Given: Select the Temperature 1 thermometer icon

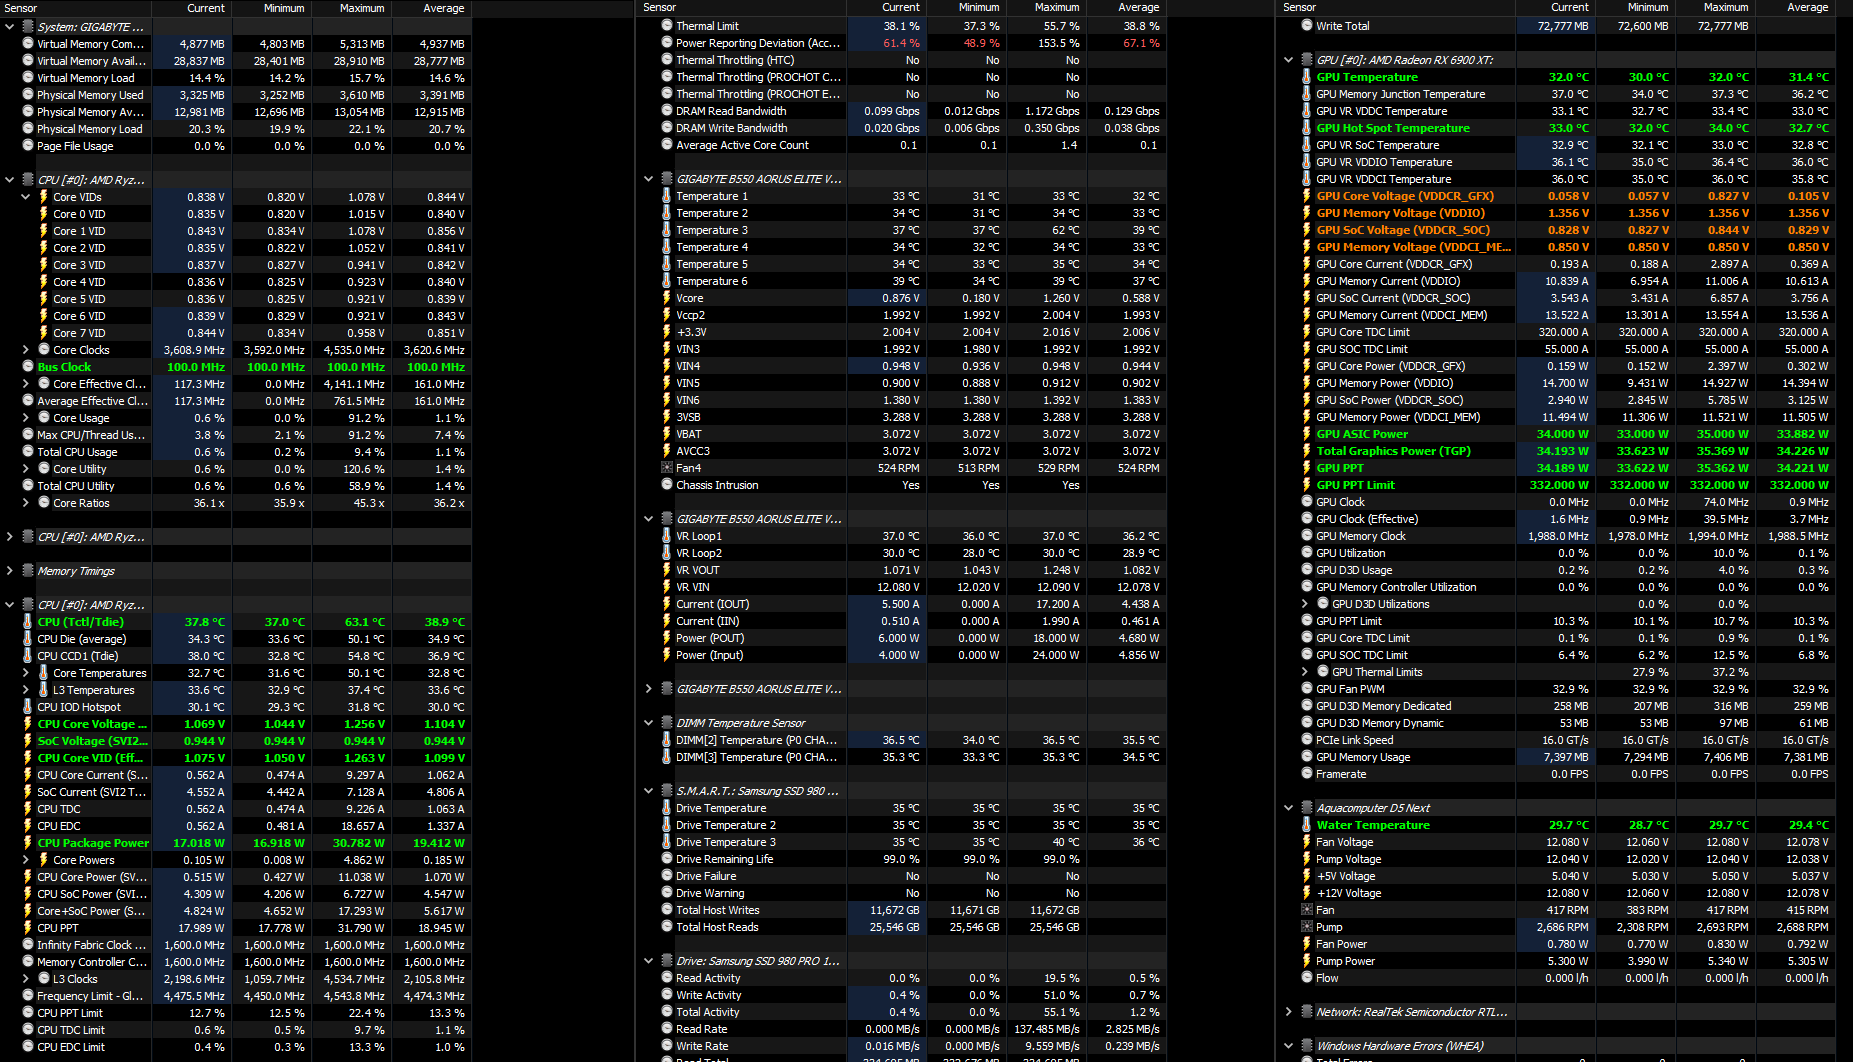Looking at the screenshot, I should click(667, 196).
